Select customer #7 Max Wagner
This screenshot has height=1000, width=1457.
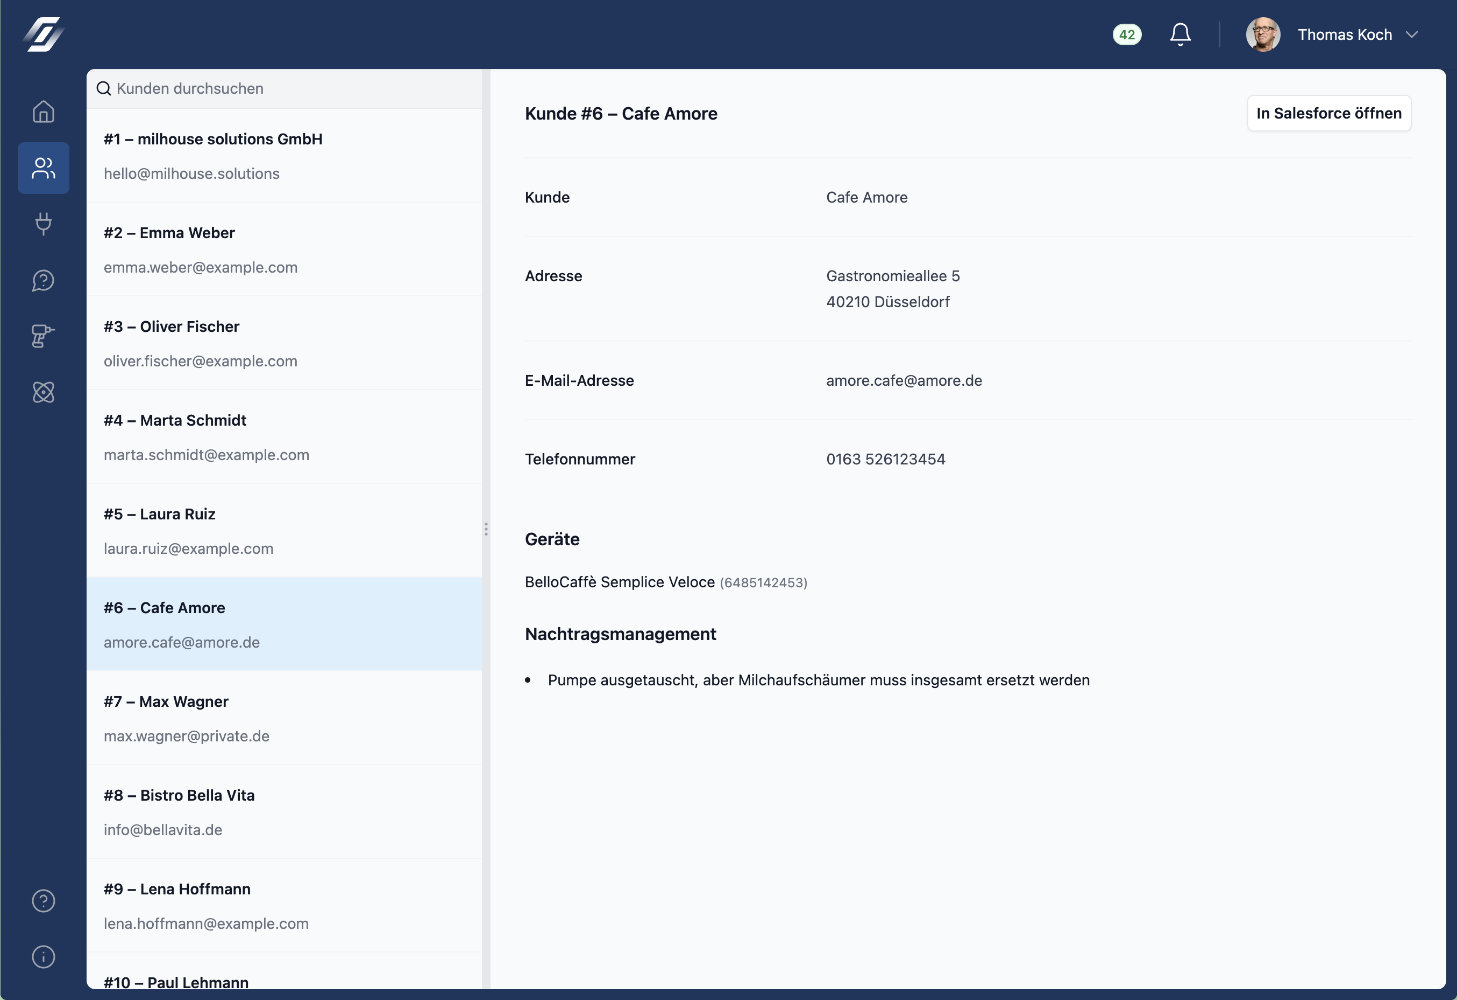285,718
